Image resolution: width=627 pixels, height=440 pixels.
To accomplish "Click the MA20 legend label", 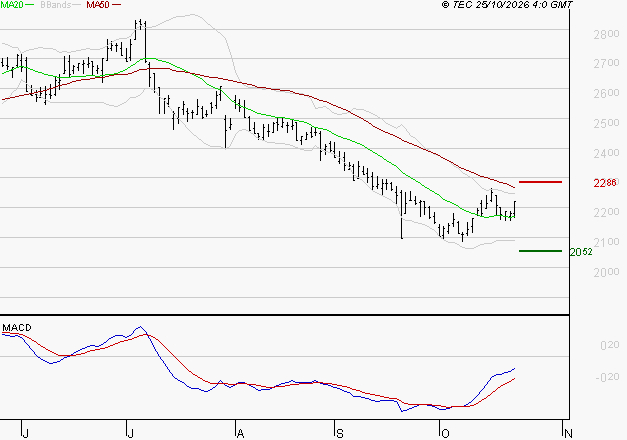I will point(12,5).
